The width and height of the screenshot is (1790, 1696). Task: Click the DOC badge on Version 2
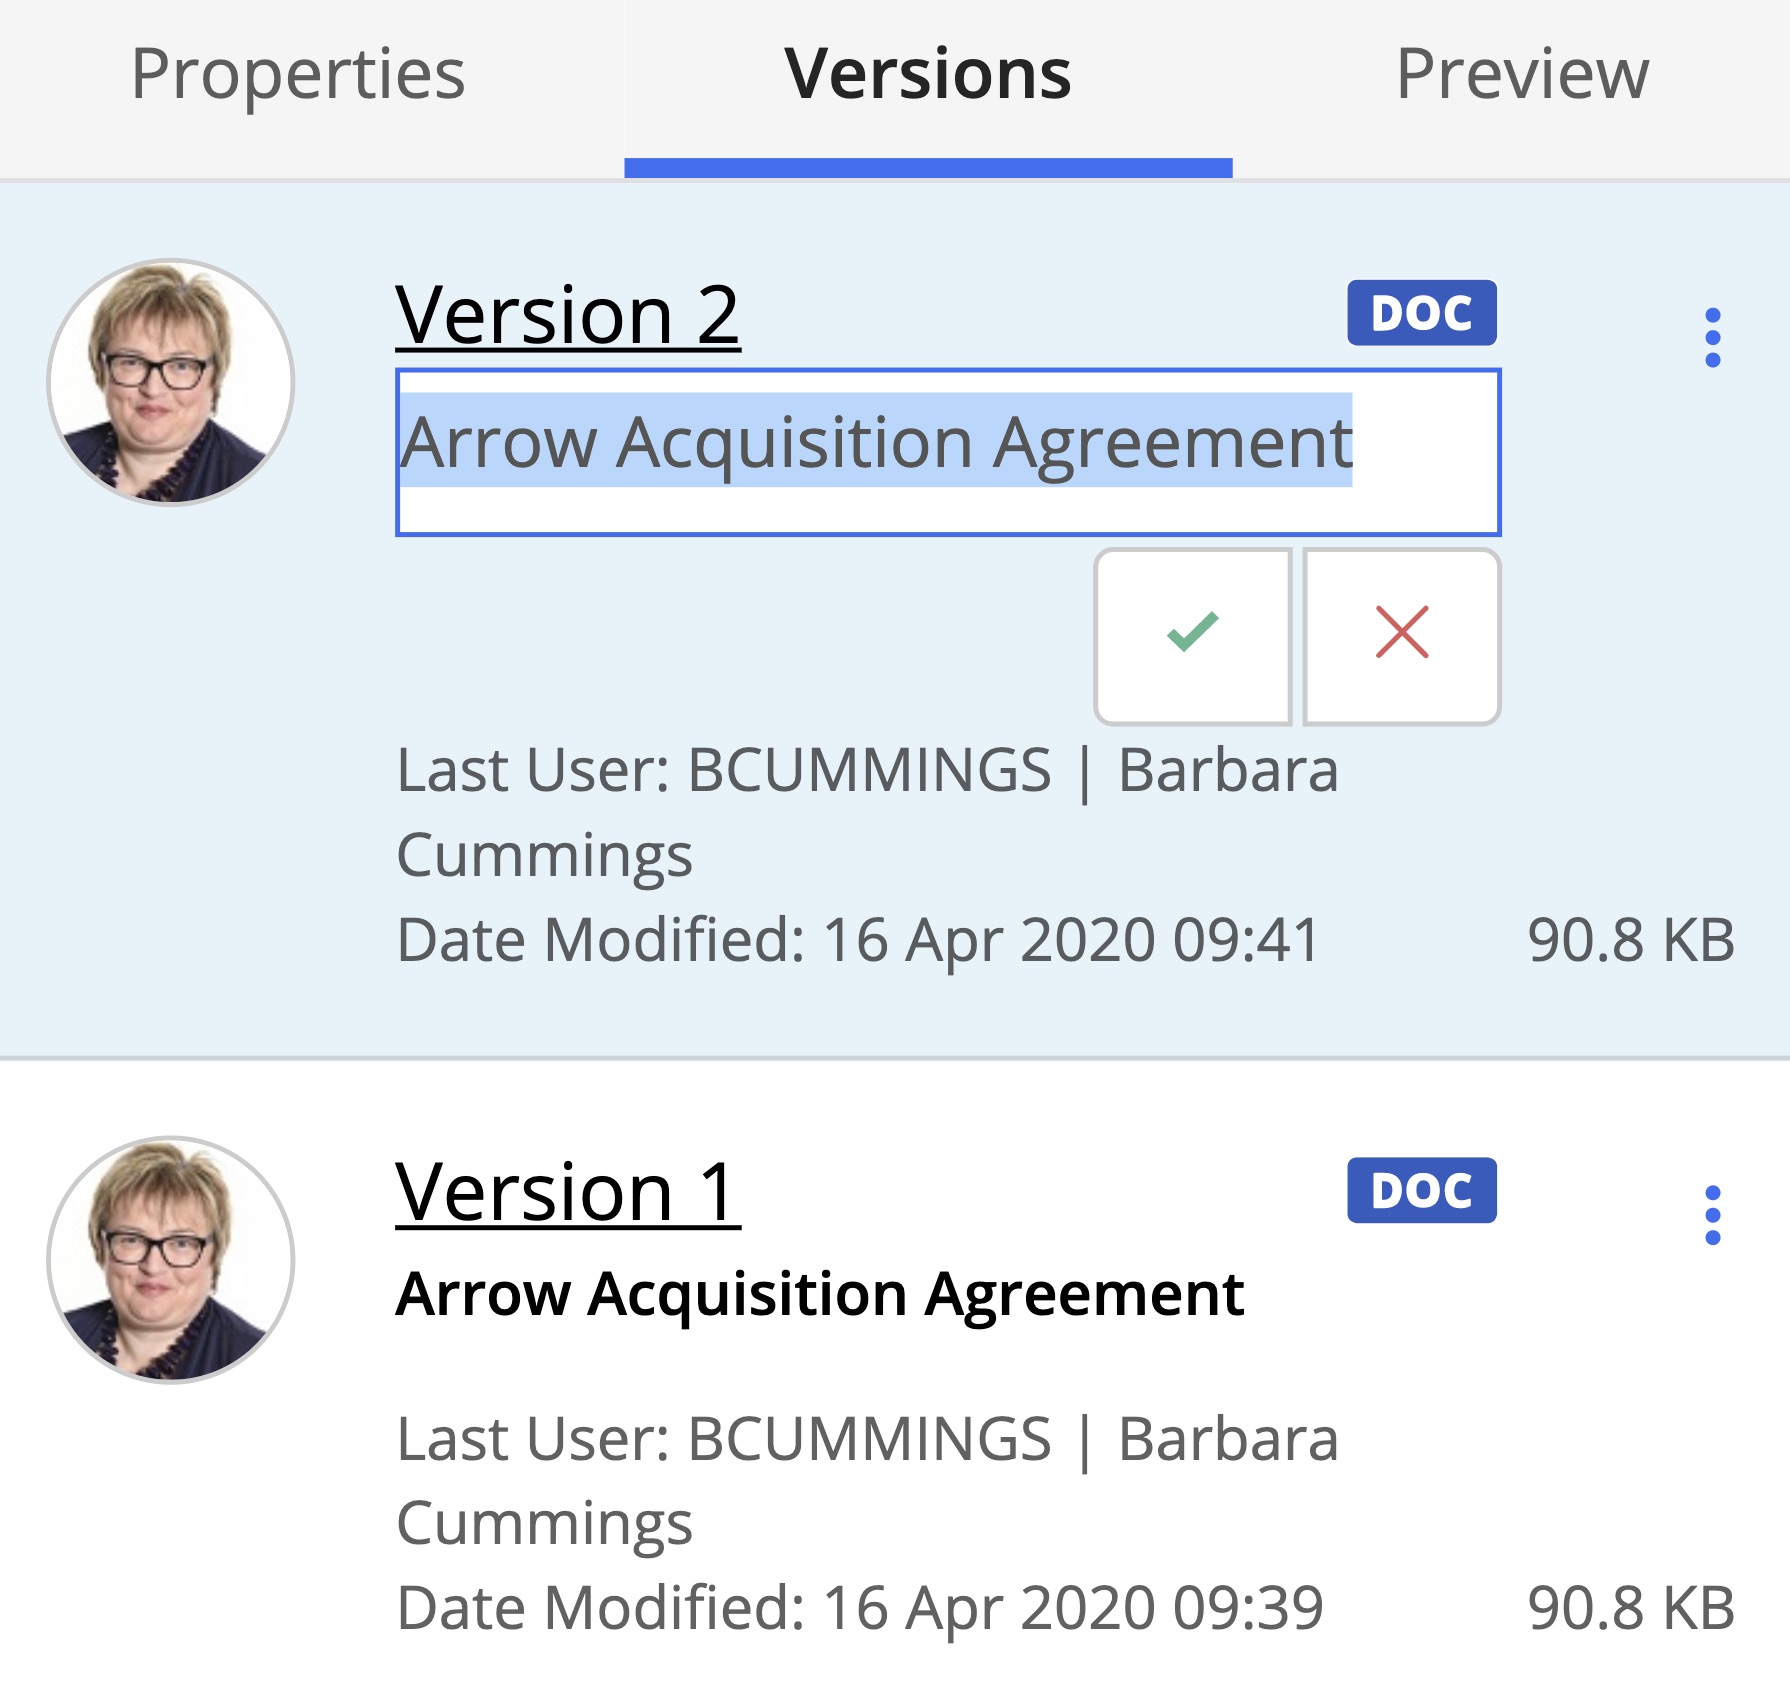click(1421, 313)
